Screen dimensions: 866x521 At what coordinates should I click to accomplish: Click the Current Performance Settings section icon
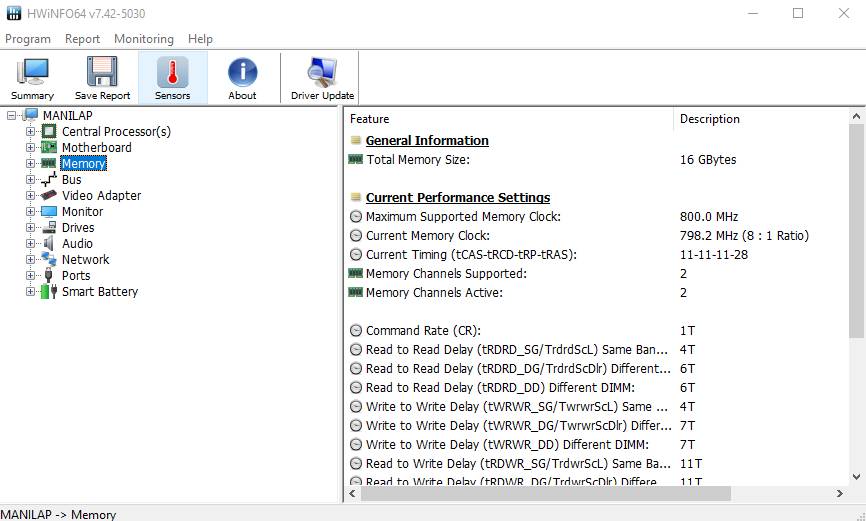pos(356,197)
